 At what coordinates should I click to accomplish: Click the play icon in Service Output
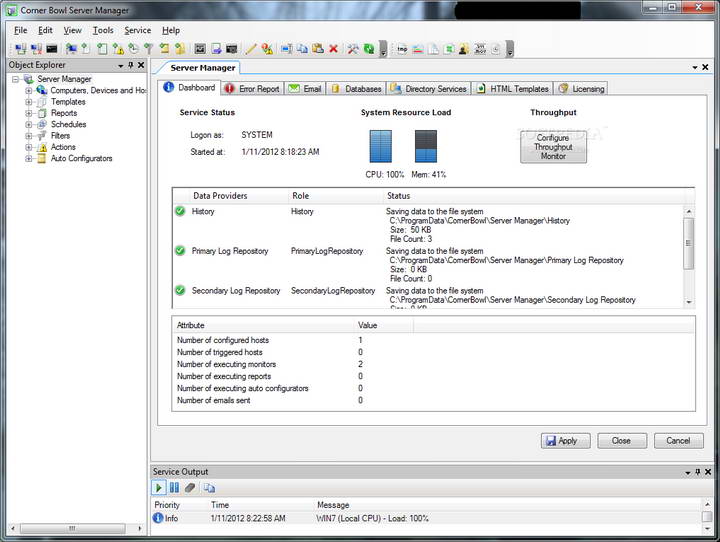point(159,487)
